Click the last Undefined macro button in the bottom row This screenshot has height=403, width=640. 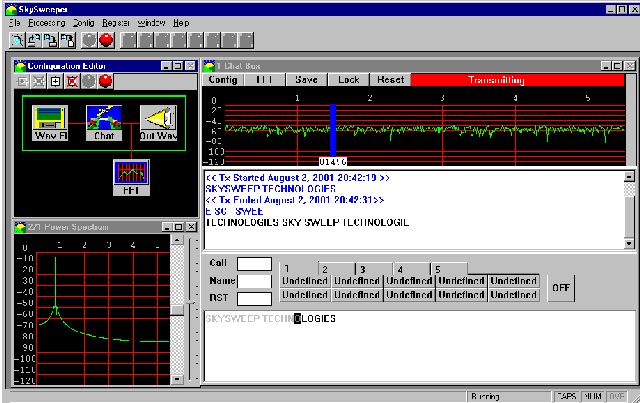click(514, 295)
